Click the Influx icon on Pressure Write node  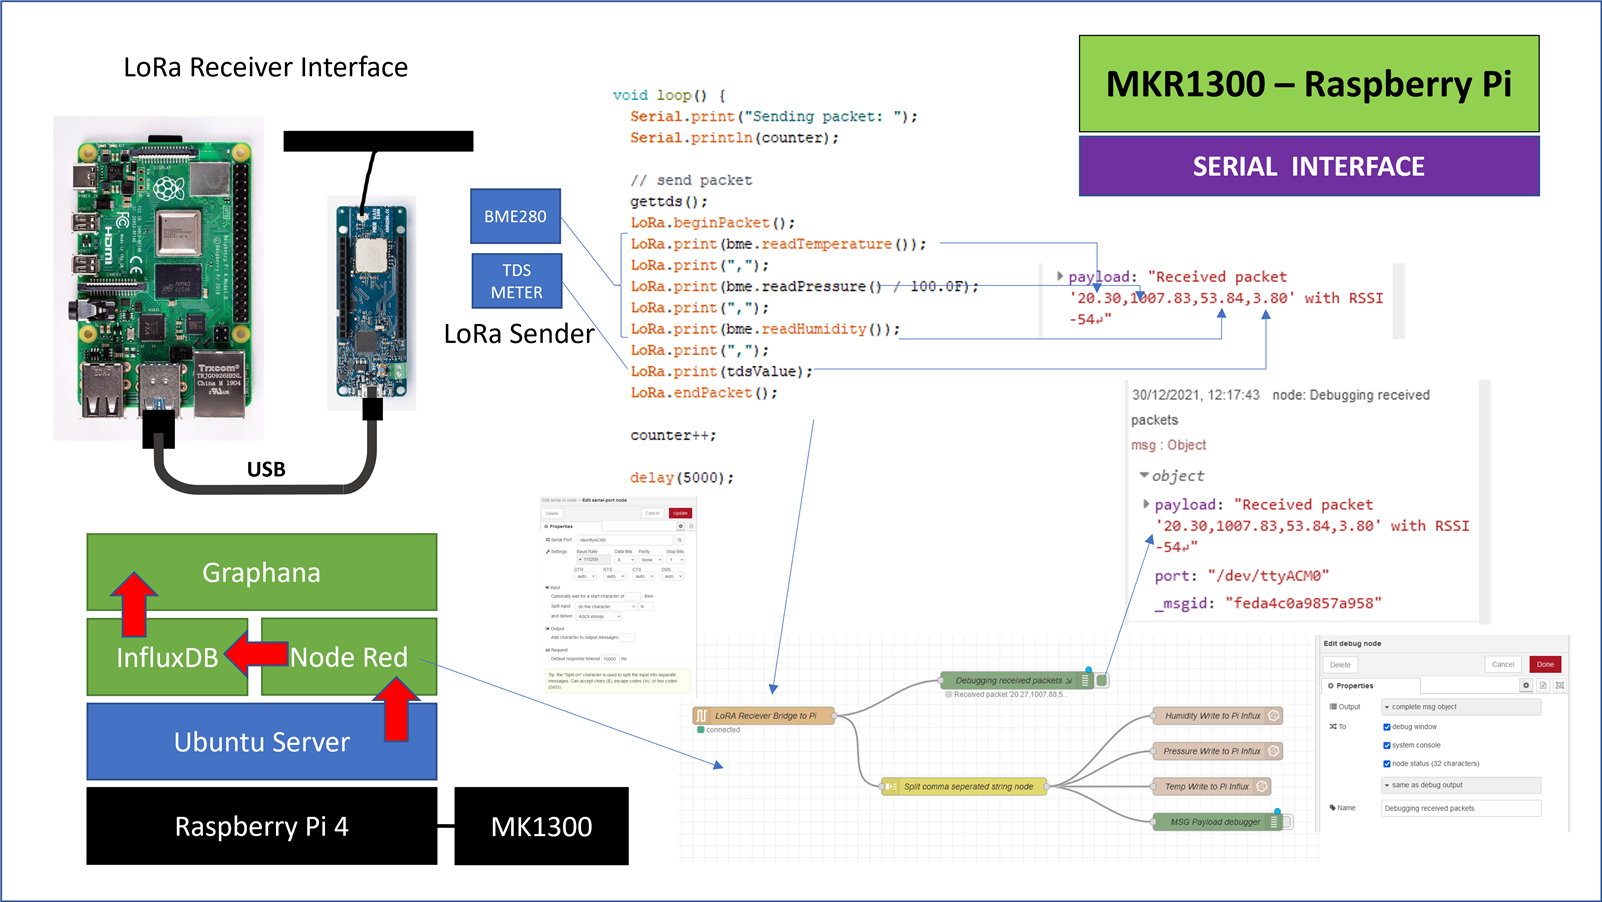click(1274, 751)
